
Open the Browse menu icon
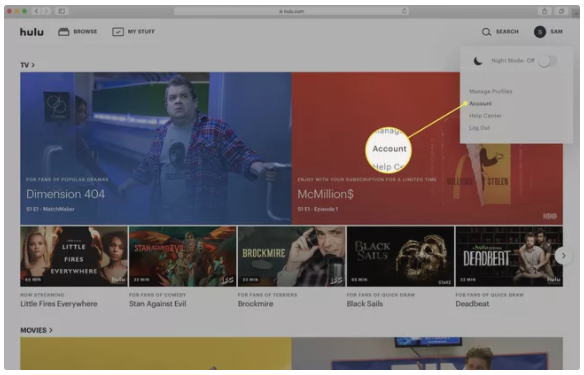click(x=63, y=32)
